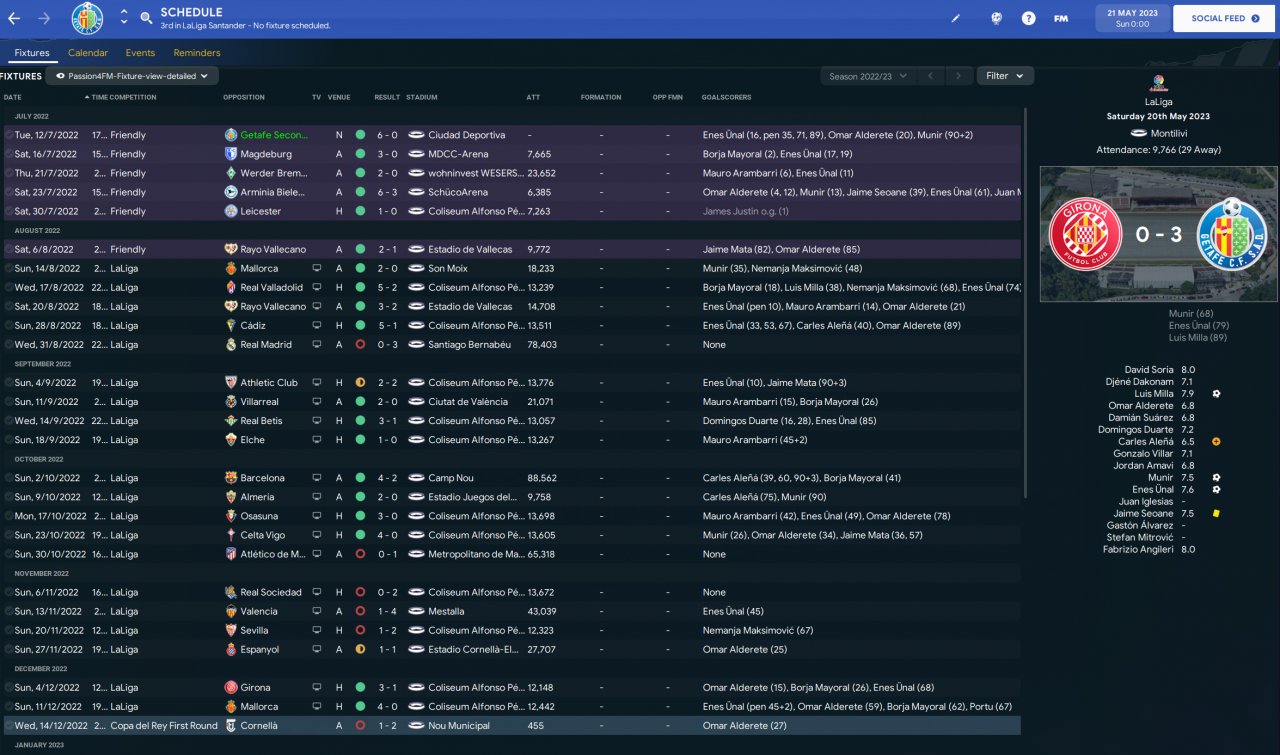Sort fixtures by the Date column header

(13, 97)
